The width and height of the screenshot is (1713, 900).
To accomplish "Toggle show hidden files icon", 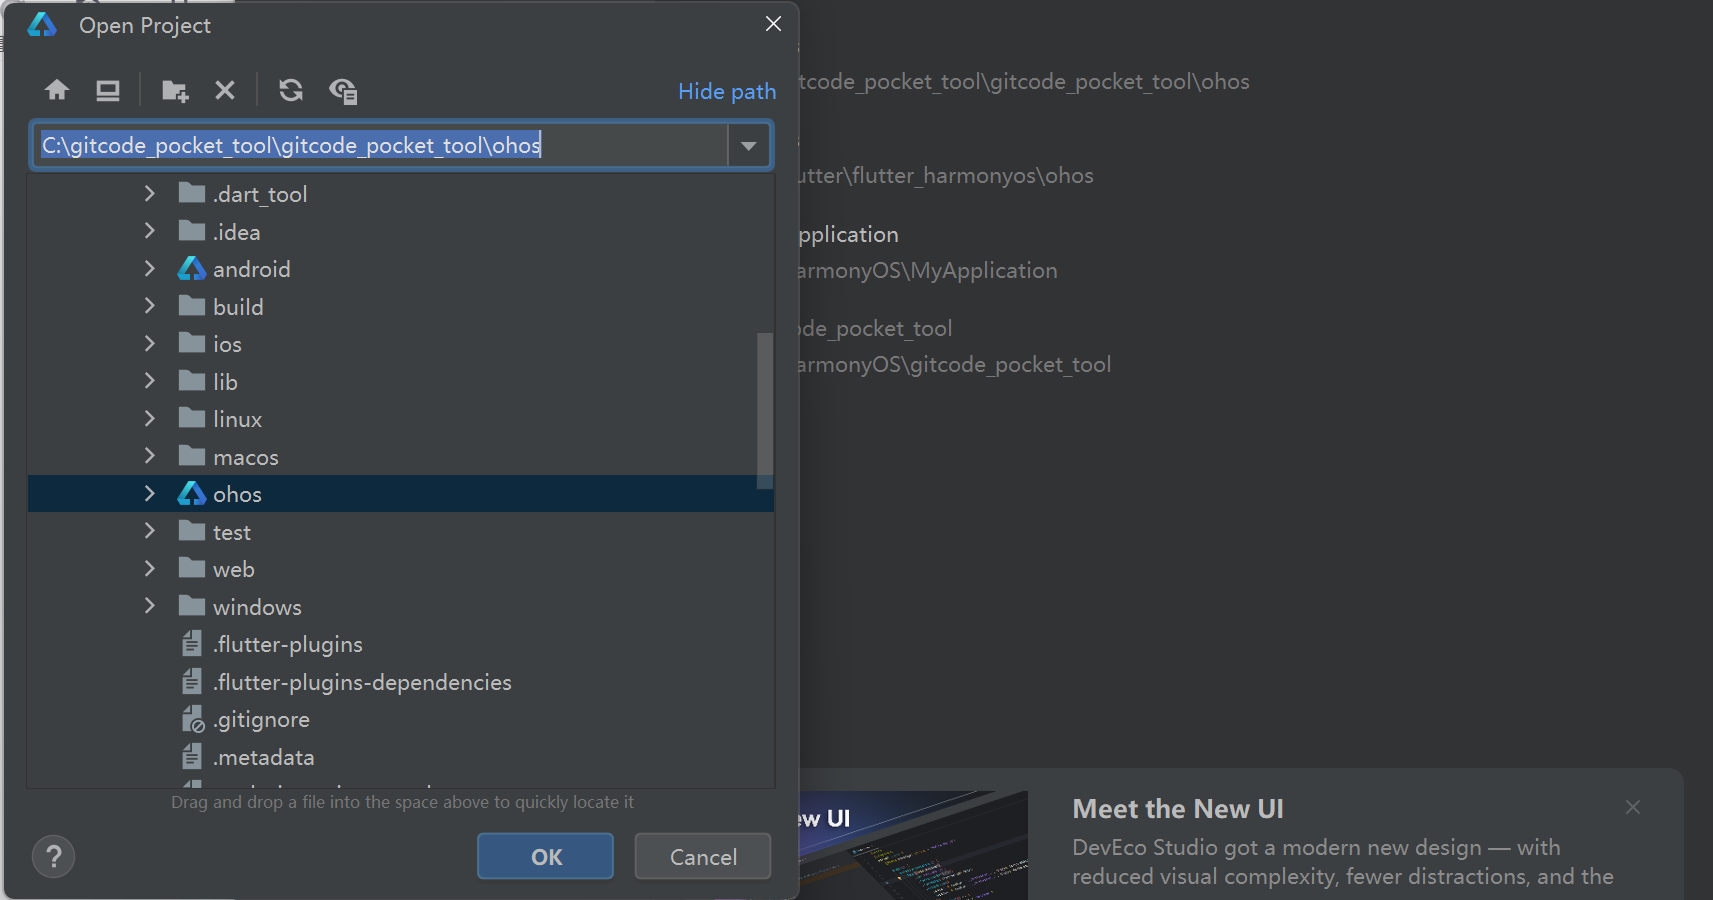I will pos(343,91).
